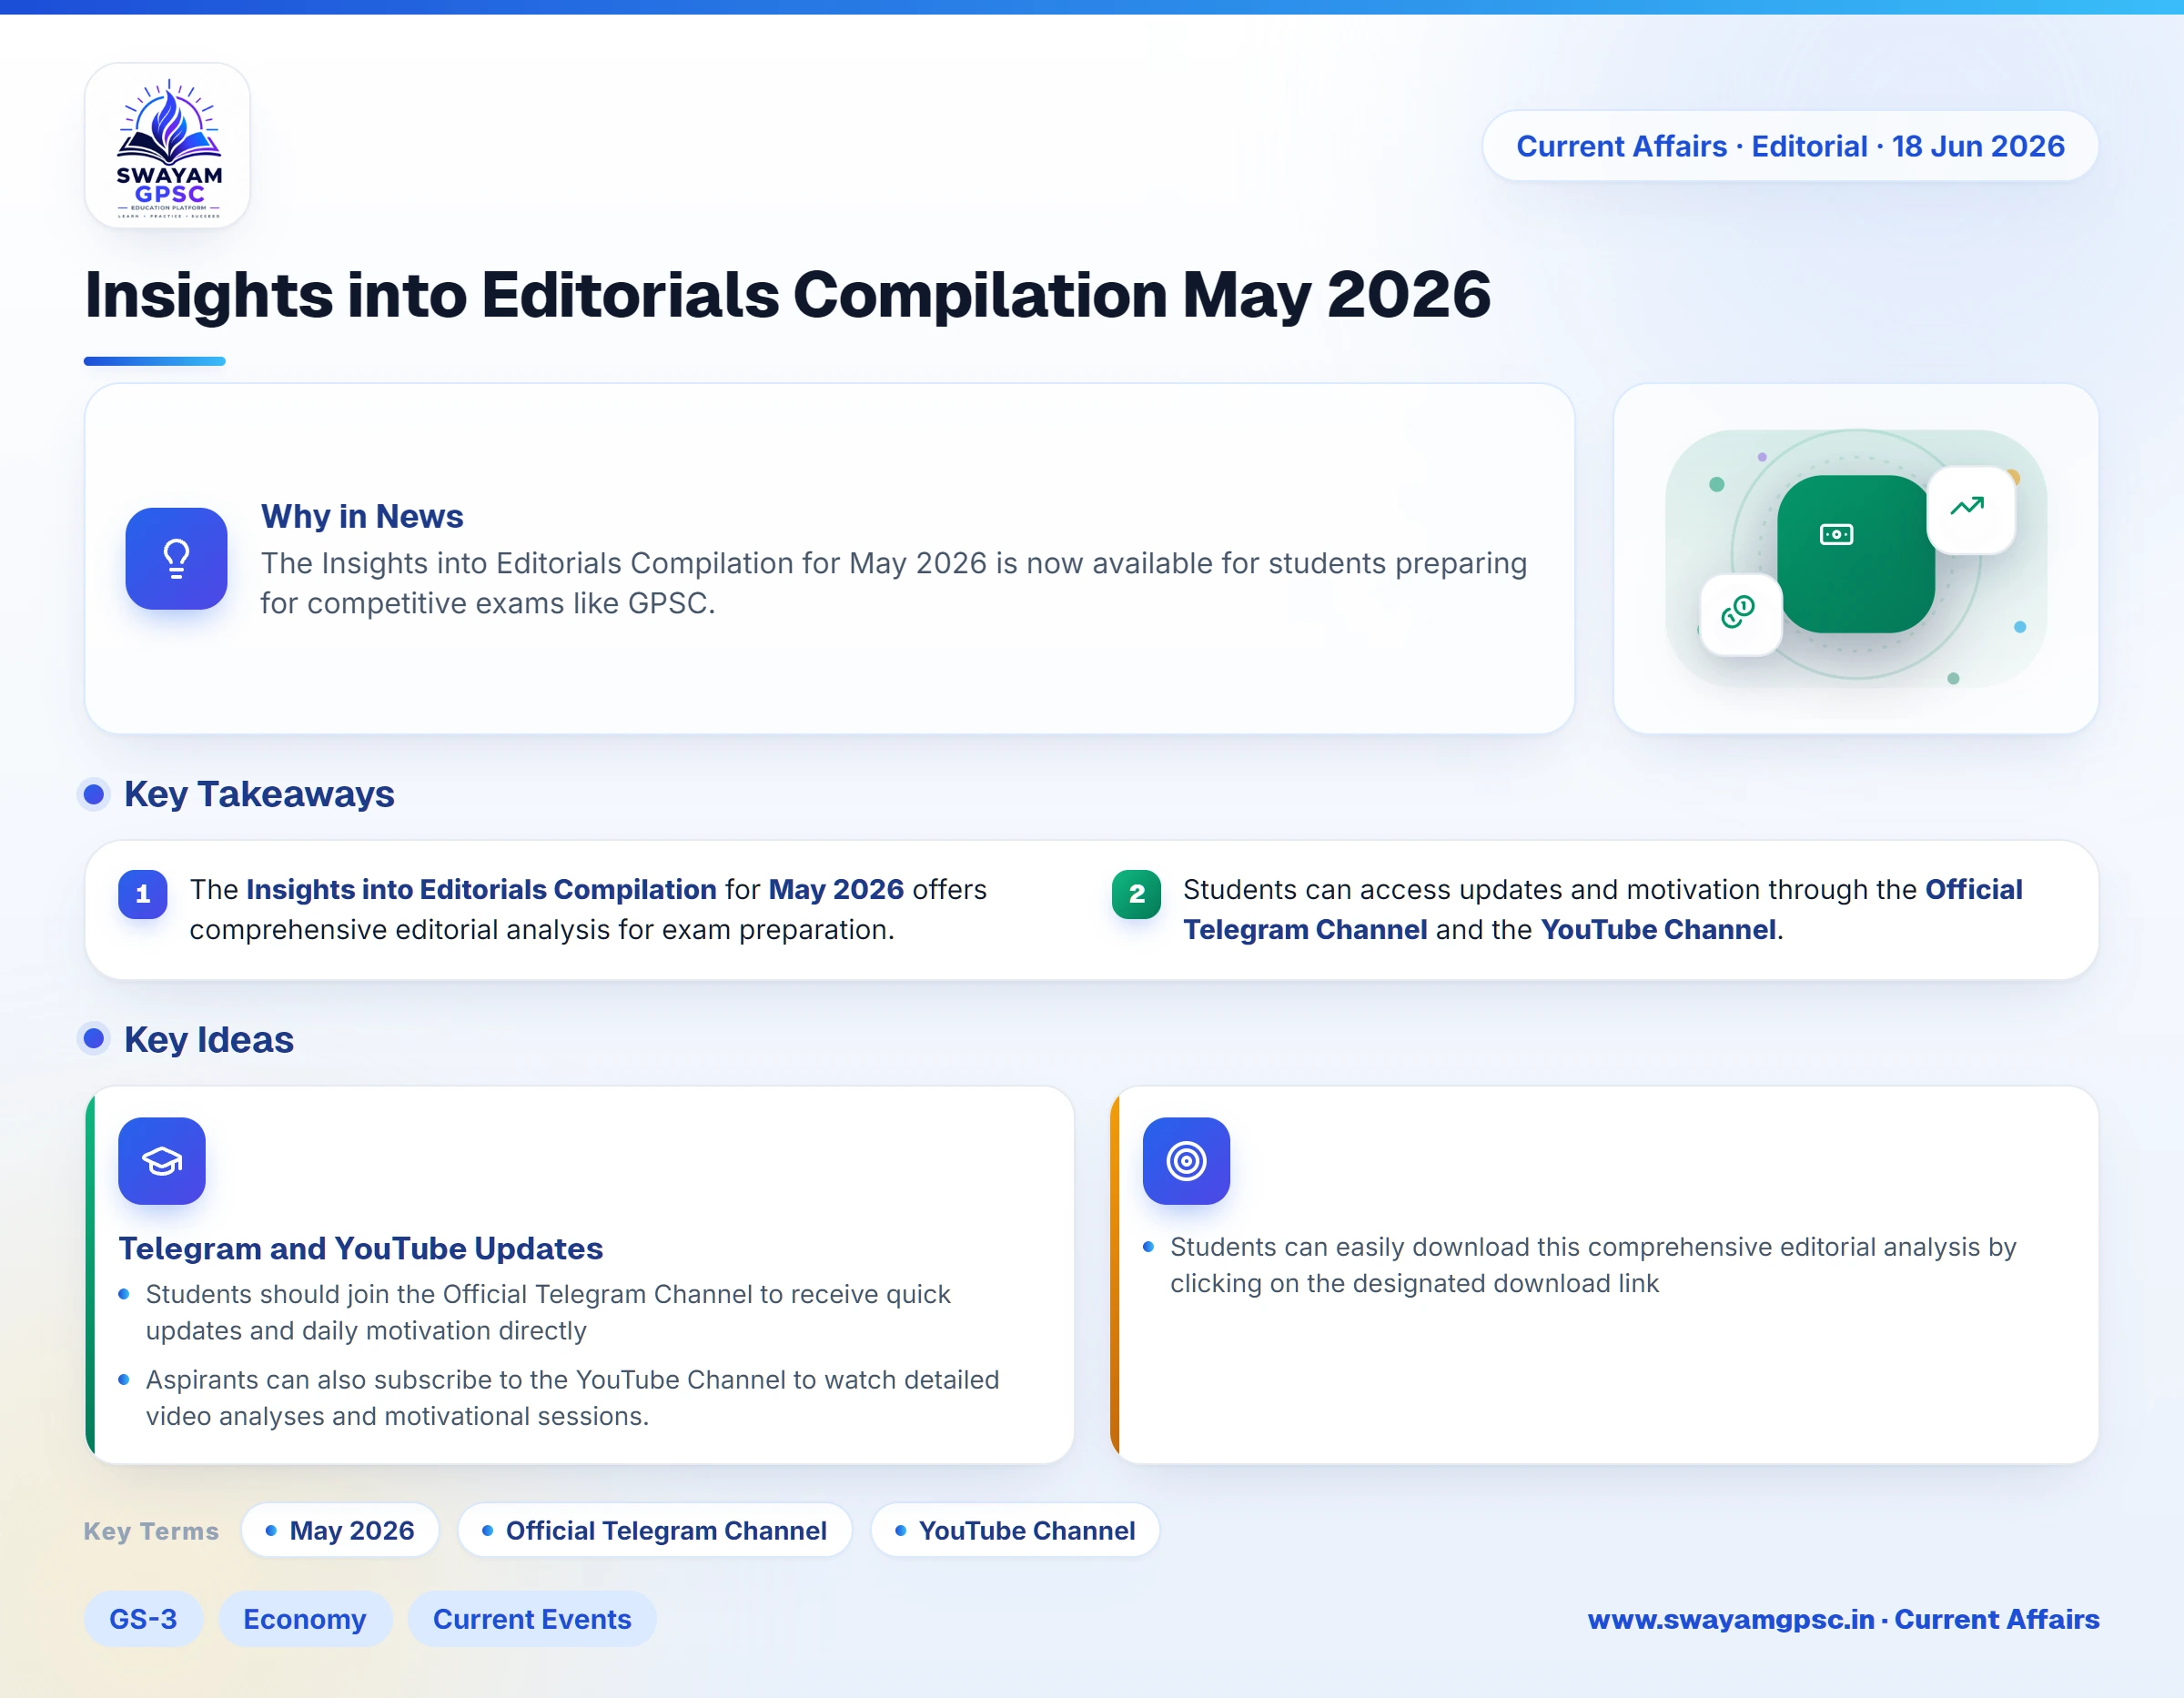The image size is (2184, 1698).
Task: Click the Economy tag
Action: click(305, 1619)
